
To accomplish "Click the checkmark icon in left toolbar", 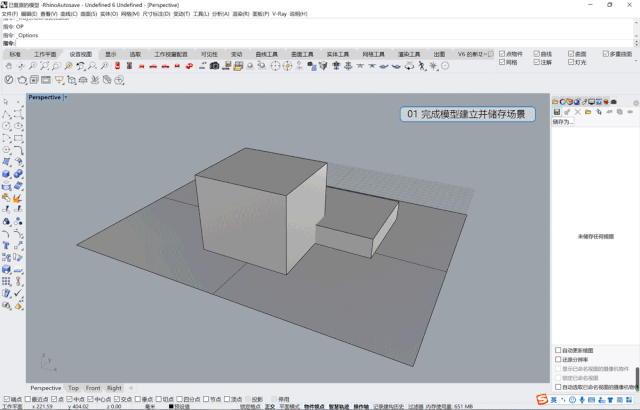I will click(x=18, y=293).
